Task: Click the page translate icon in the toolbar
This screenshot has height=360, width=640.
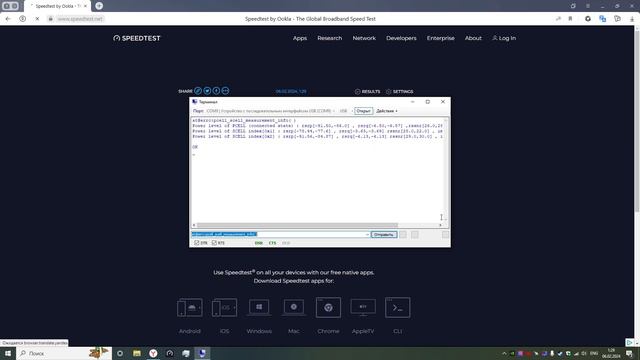Action: [x=602, y=19]
